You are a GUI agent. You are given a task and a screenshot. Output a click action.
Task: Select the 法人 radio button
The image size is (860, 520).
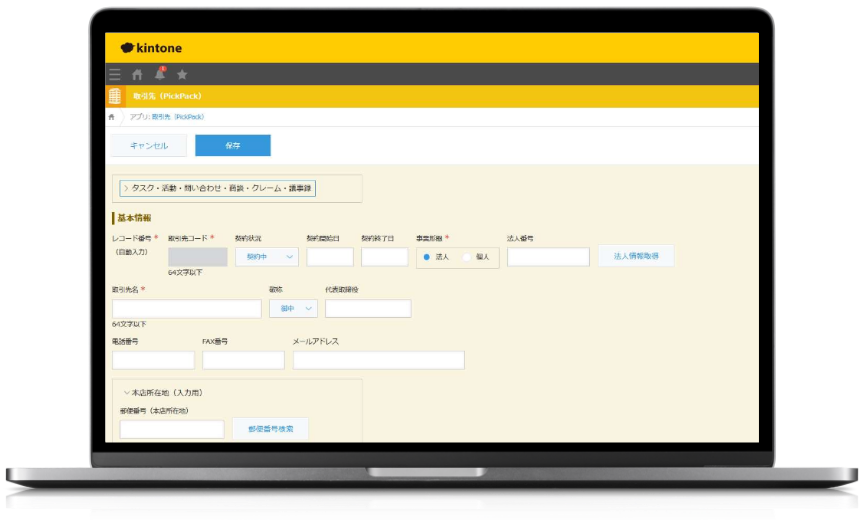coord(427,257)
